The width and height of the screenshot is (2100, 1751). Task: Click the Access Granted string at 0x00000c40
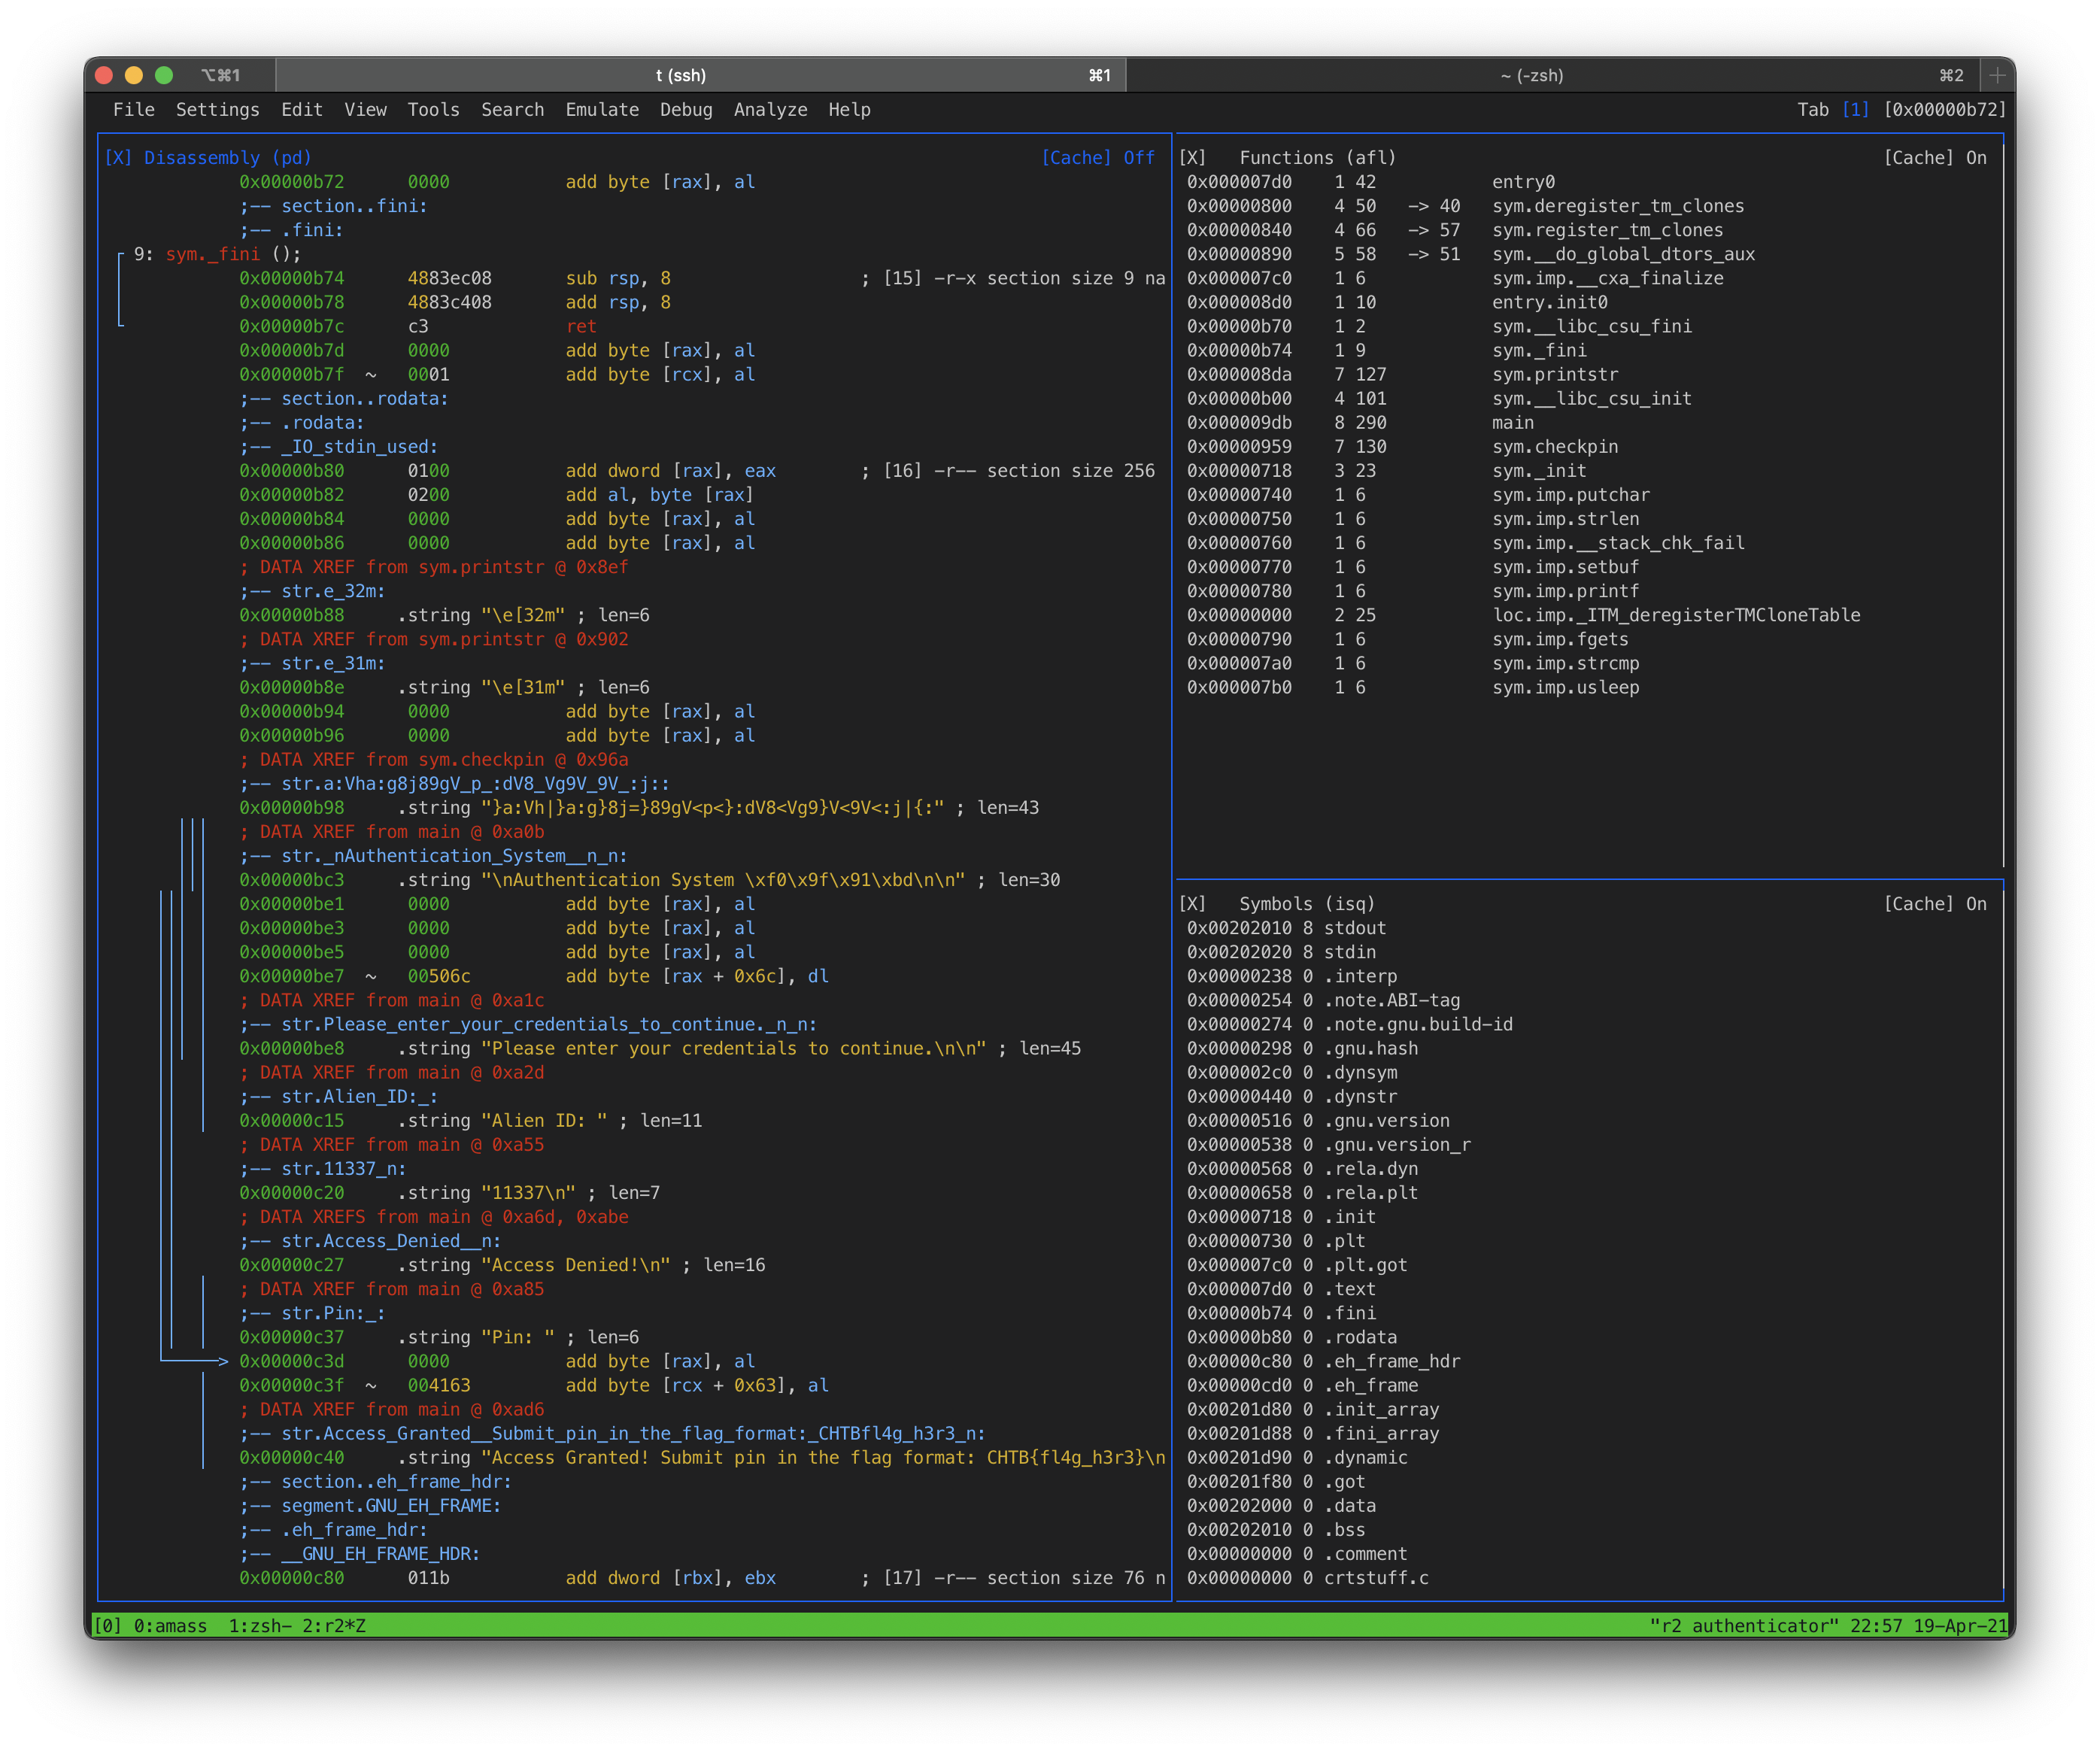(702, 1457)
